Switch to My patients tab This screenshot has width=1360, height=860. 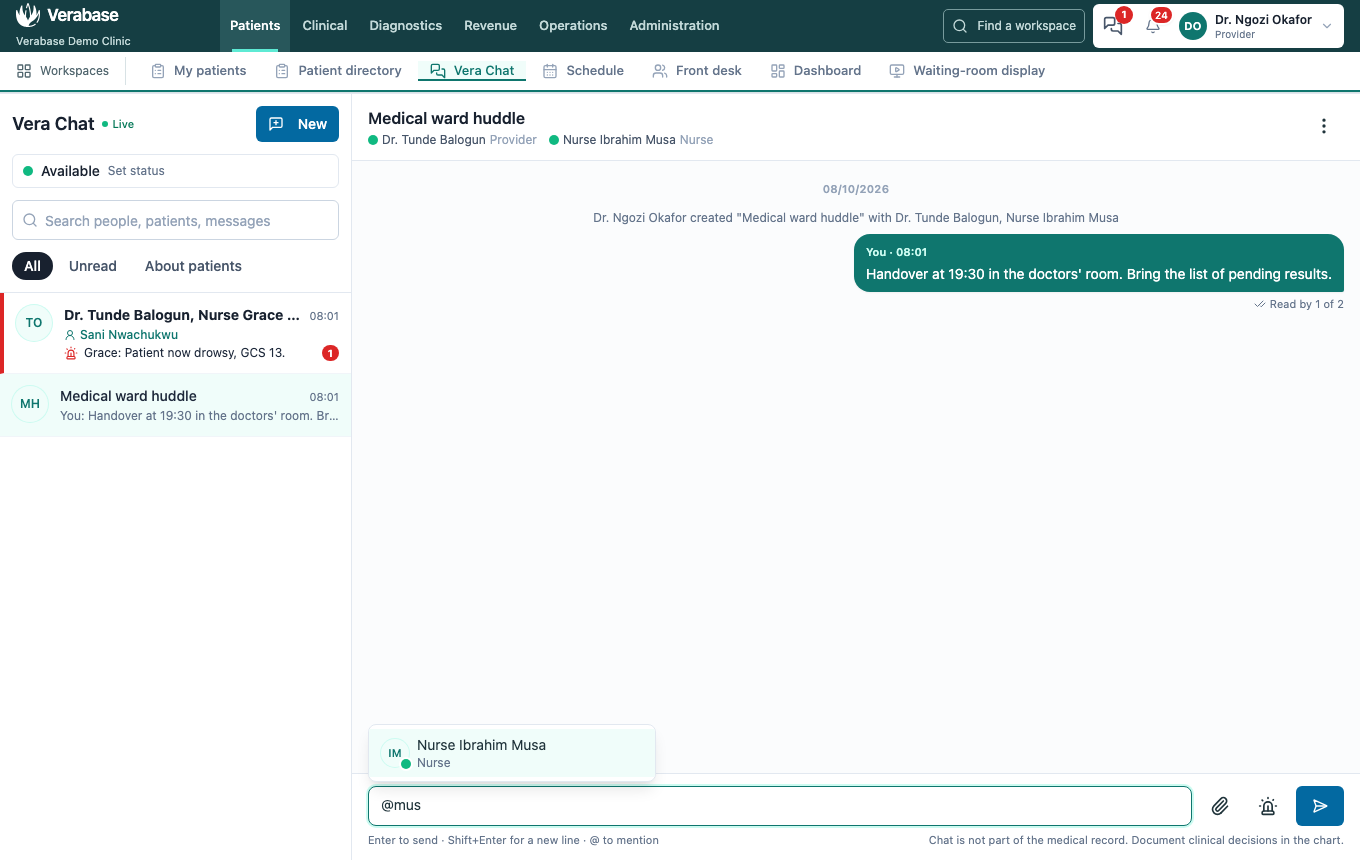[x=198, y=71]
